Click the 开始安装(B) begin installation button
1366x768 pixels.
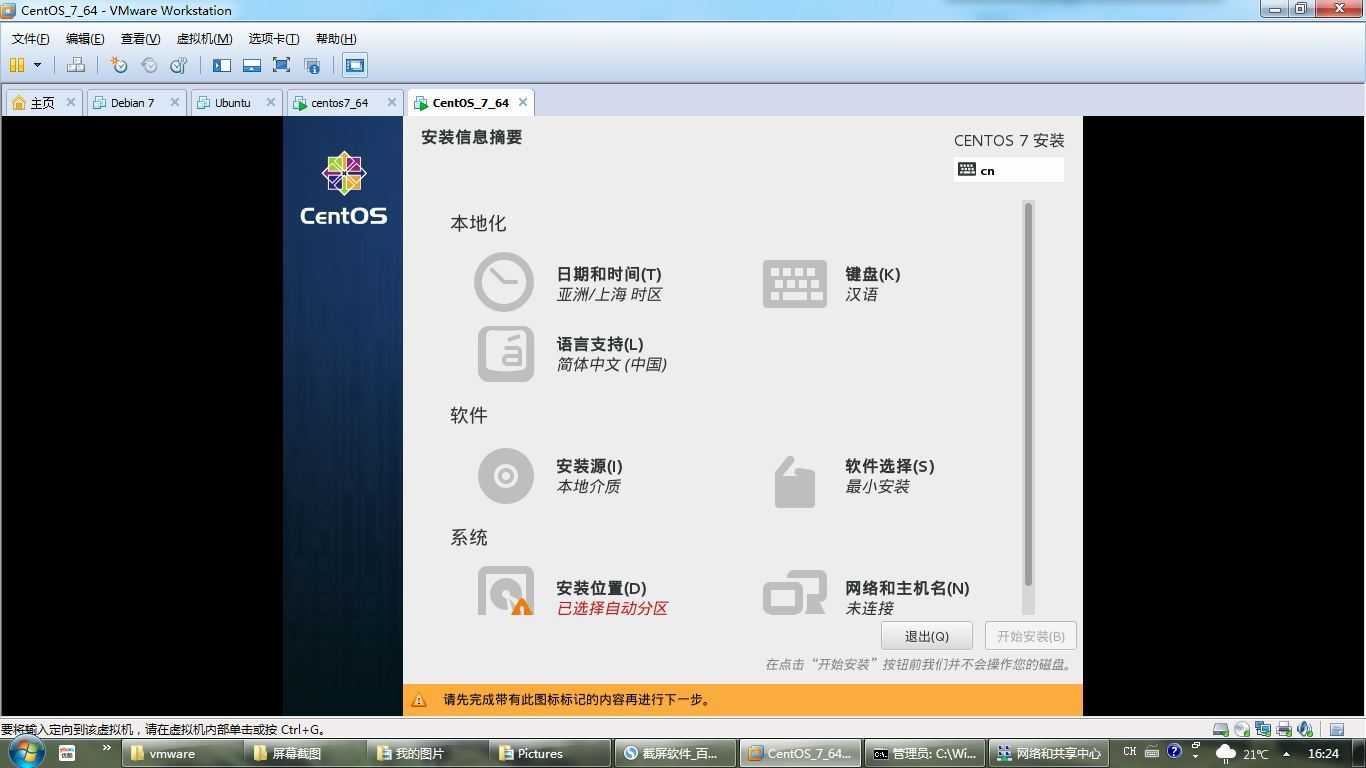1030,636
